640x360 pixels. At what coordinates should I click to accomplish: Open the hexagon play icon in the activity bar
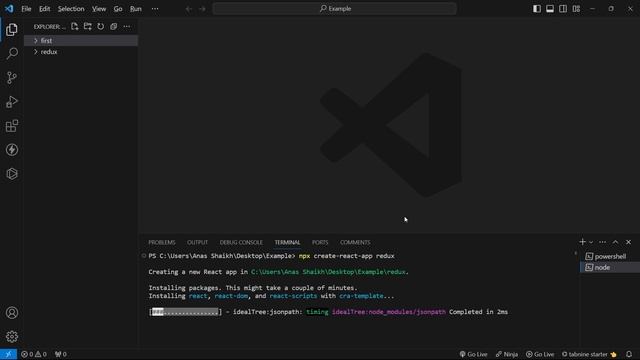[x=12, y=174]
